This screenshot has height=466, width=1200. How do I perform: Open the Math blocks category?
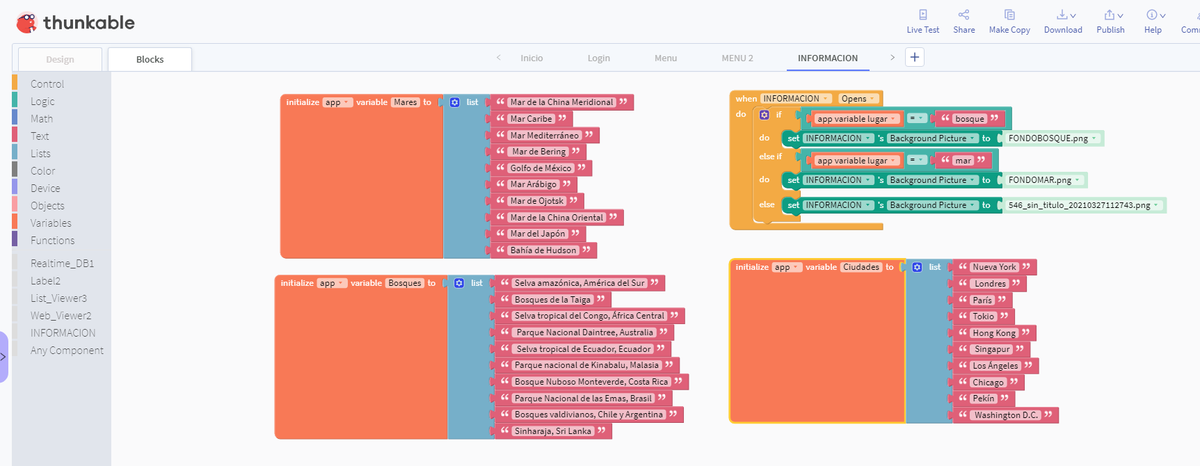tap(41, 118)
